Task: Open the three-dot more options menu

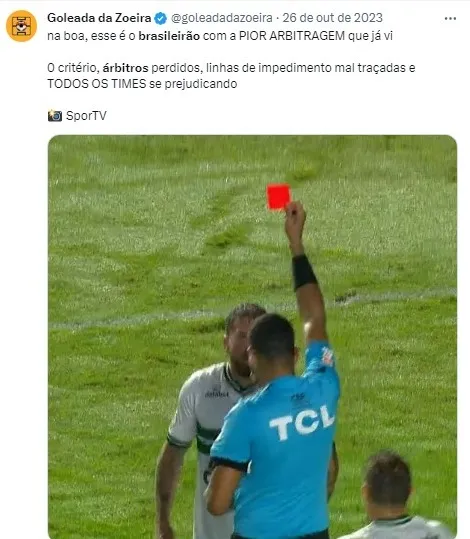Action: pyautogui.click(x=450, y=19)
